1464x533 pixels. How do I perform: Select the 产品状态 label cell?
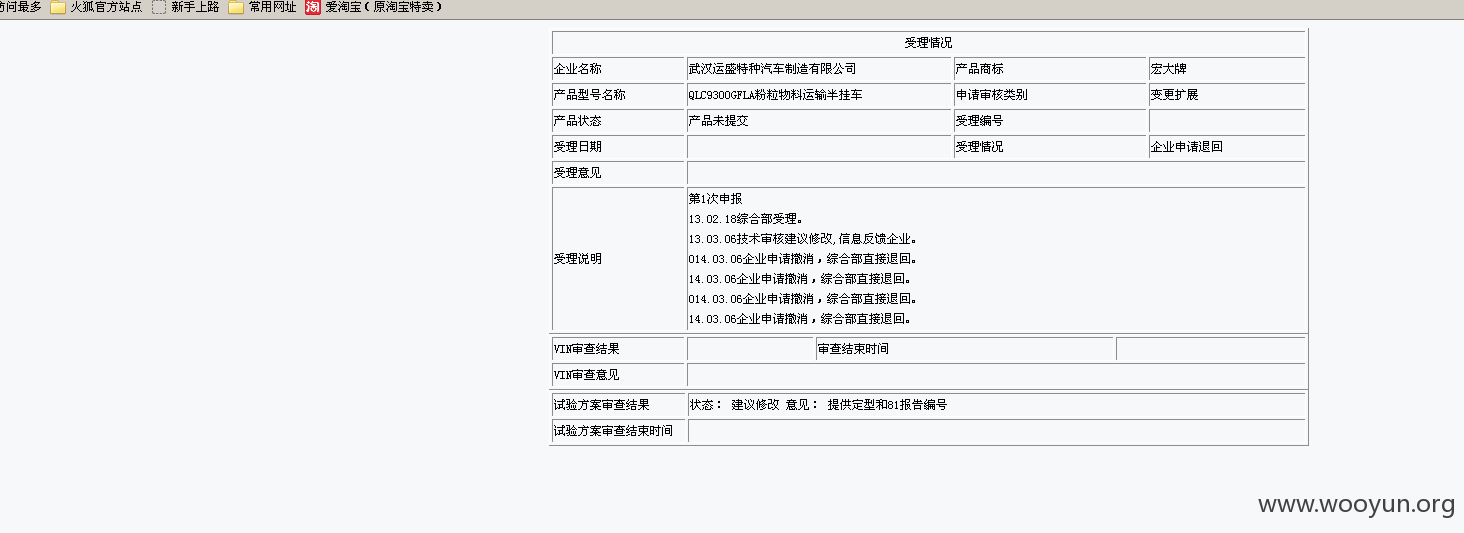[x=618, y=121]
